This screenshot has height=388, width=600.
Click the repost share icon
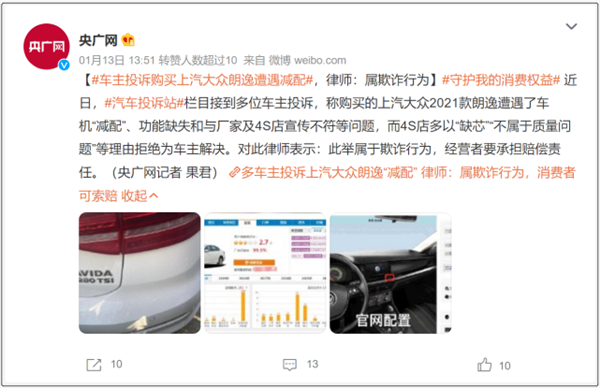[94, 365]
